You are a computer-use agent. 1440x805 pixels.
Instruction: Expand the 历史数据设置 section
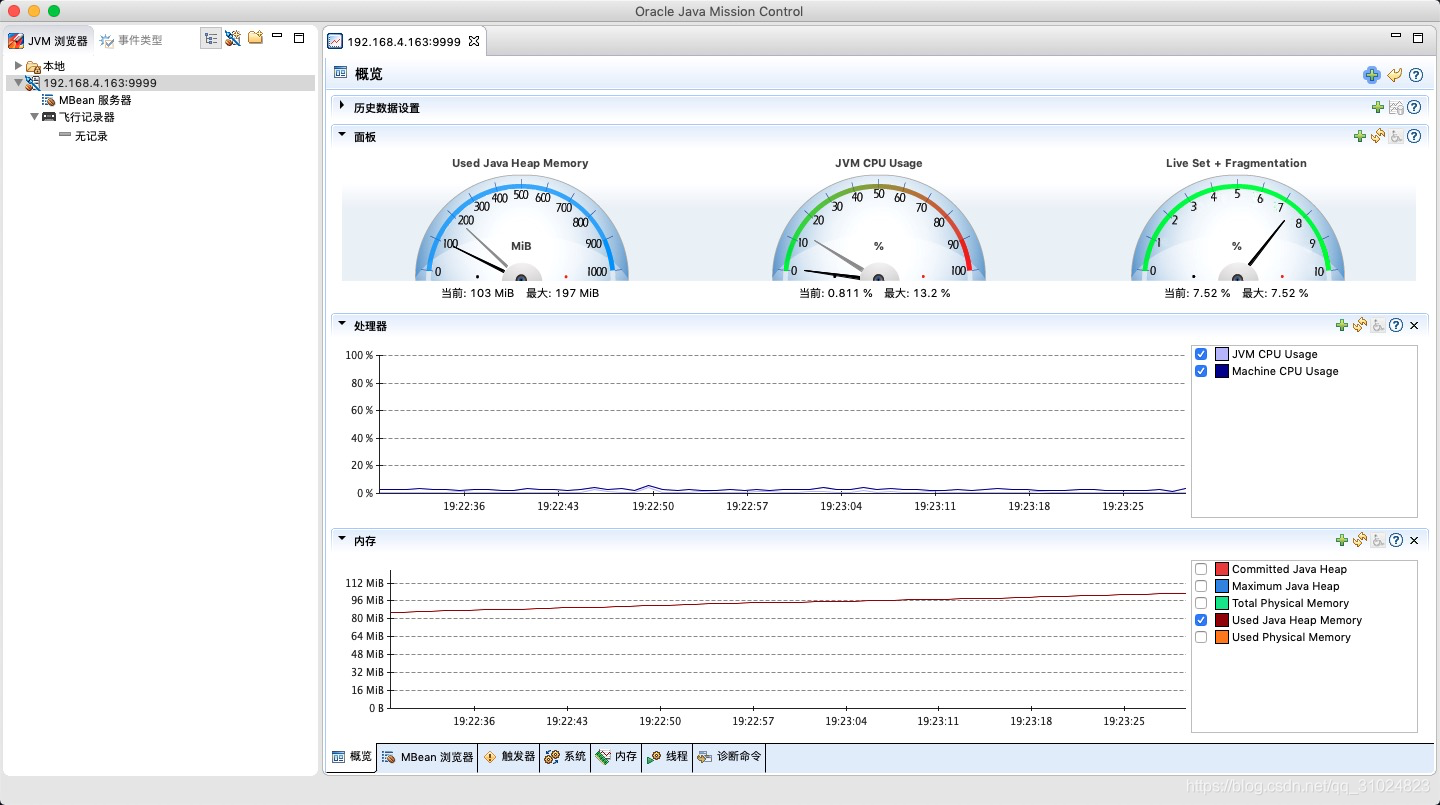[342, 106]
